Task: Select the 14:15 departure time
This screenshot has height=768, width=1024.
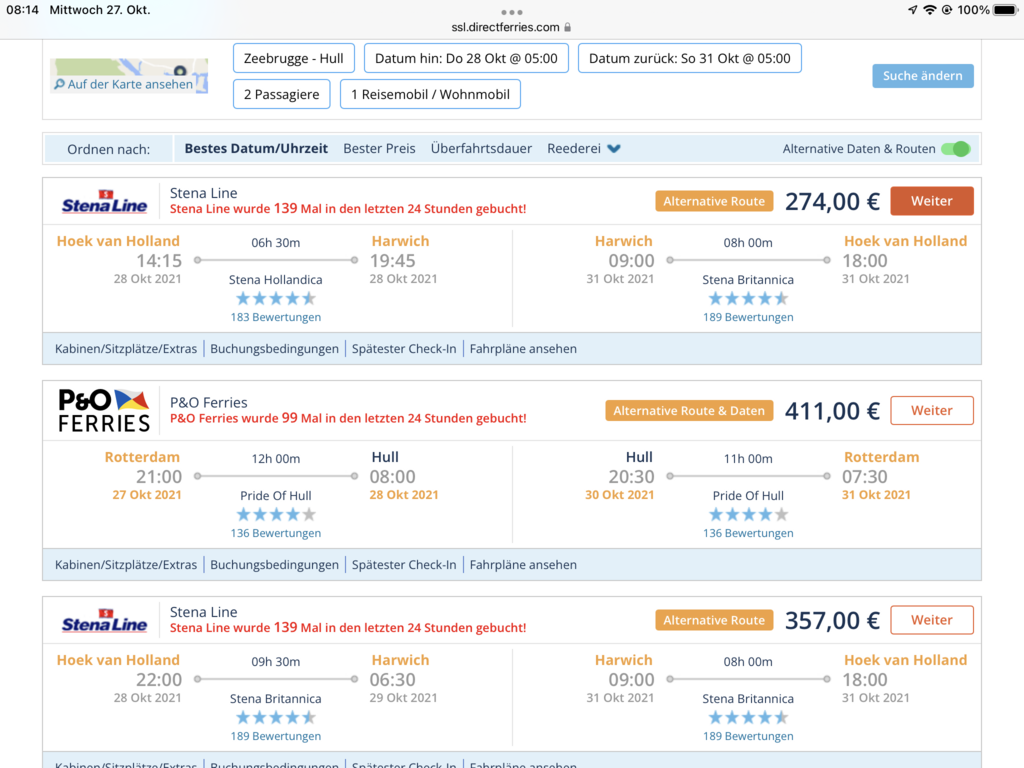Action: (x=159, y=261)
